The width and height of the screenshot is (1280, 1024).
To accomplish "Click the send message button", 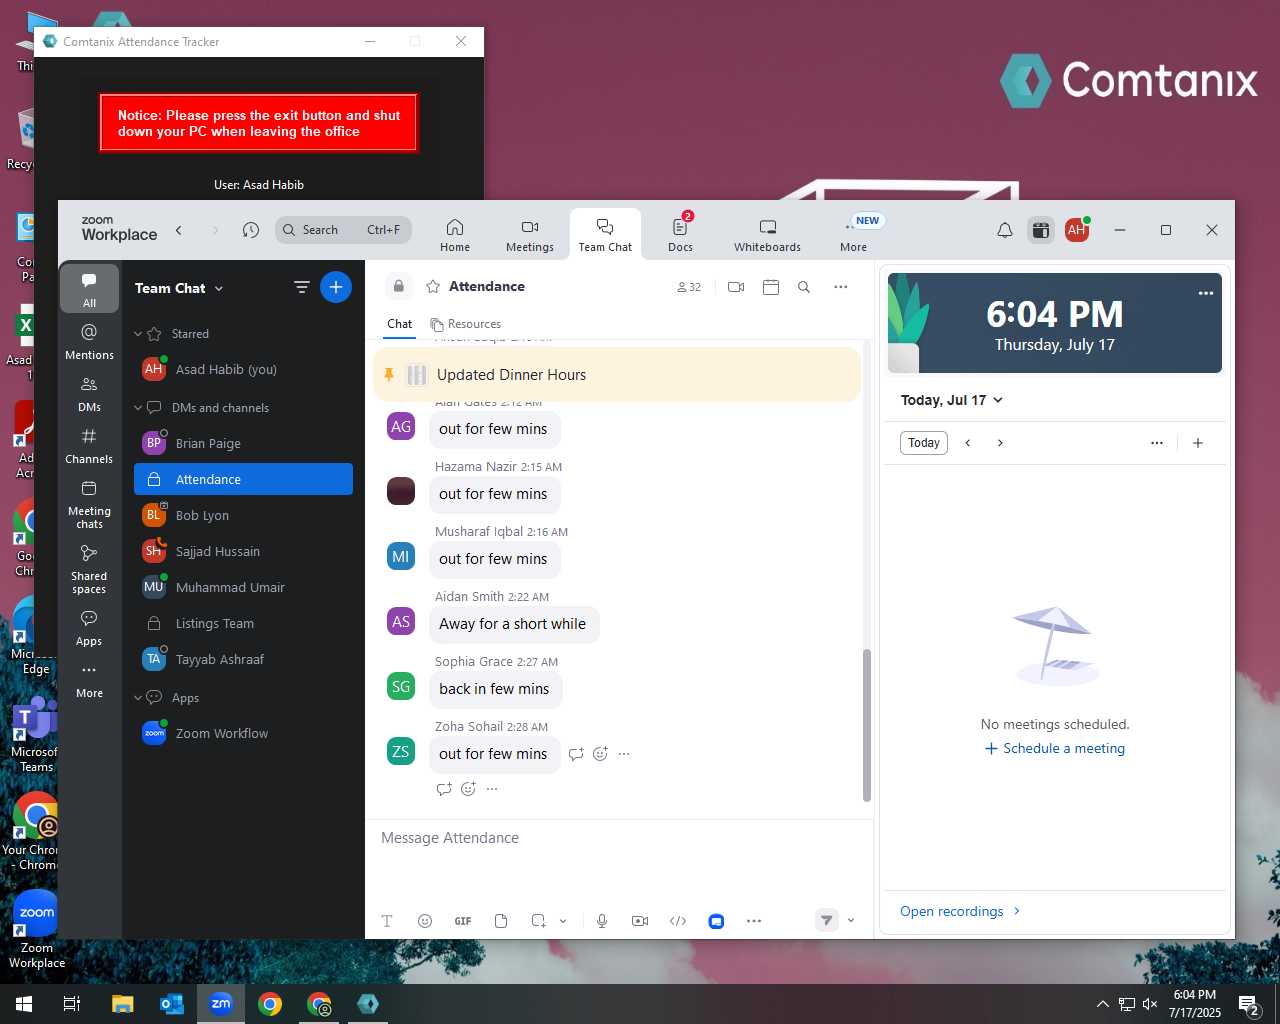I will pyautogui.click(x=826, y=921).
